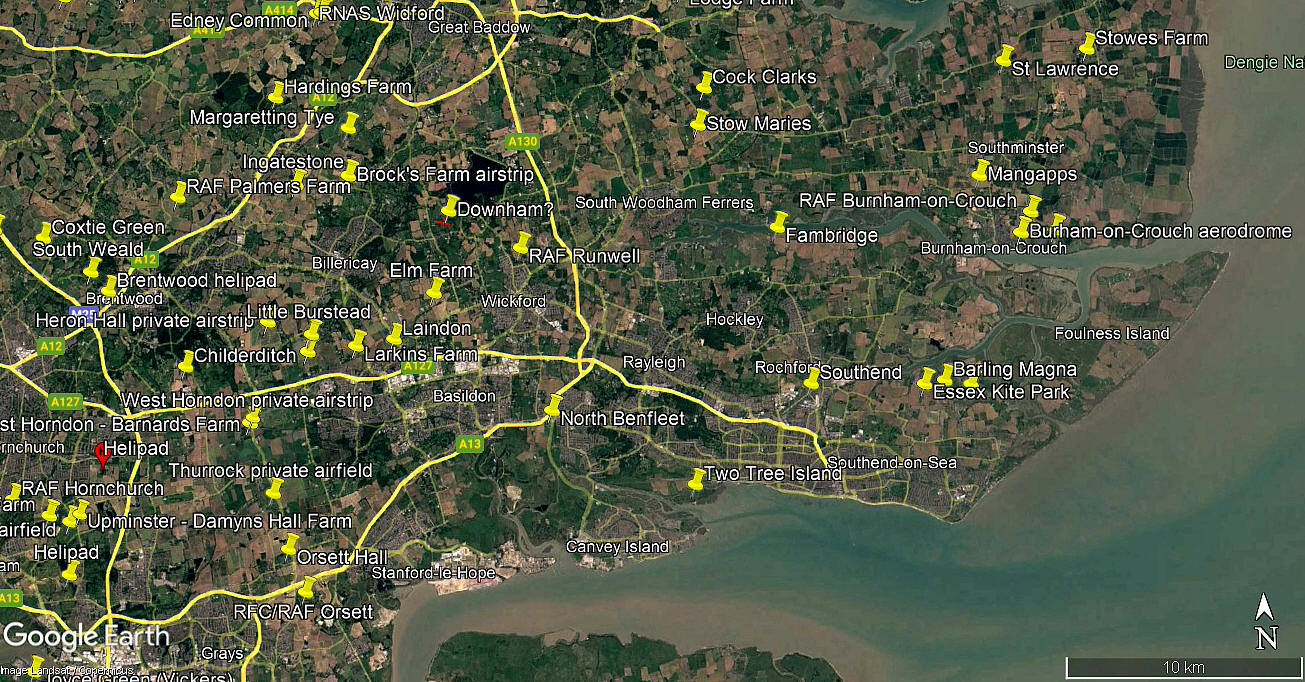The image size is (1305, 682).
Task: Click the St Lawrence yellow pin
Action: (x=1005, y=56)
